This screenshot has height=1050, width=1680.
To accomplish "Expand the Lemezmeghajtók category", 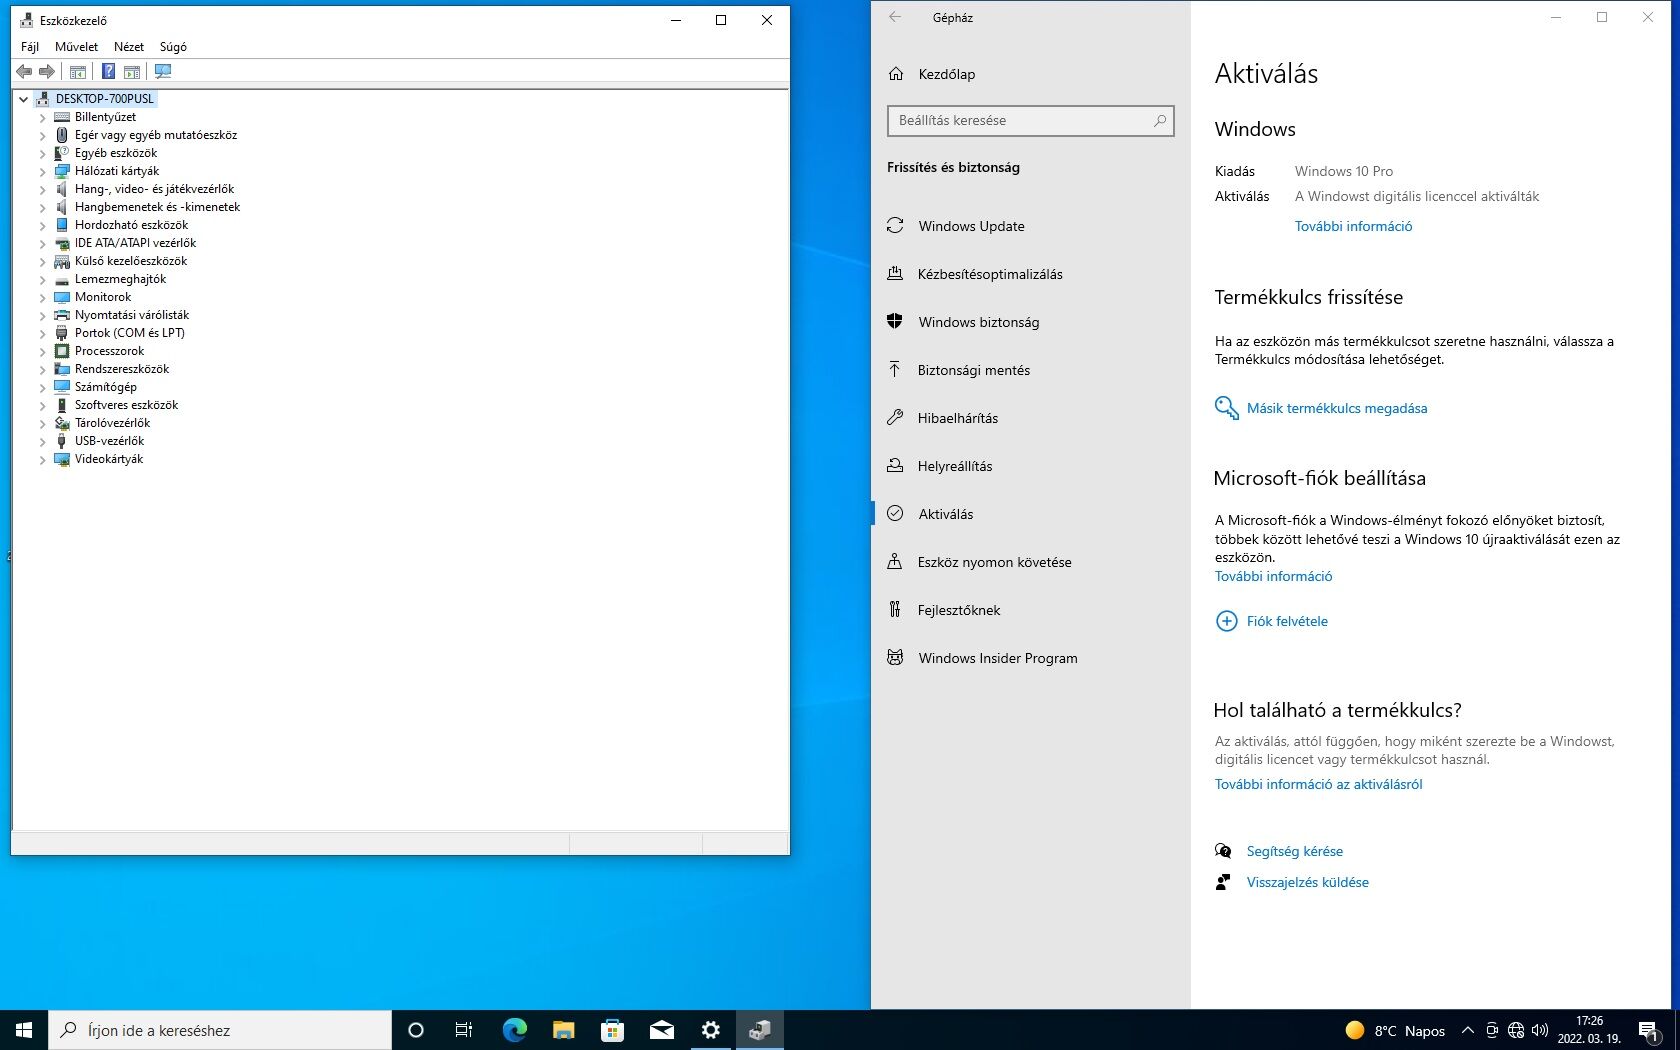I will (42, 279).
